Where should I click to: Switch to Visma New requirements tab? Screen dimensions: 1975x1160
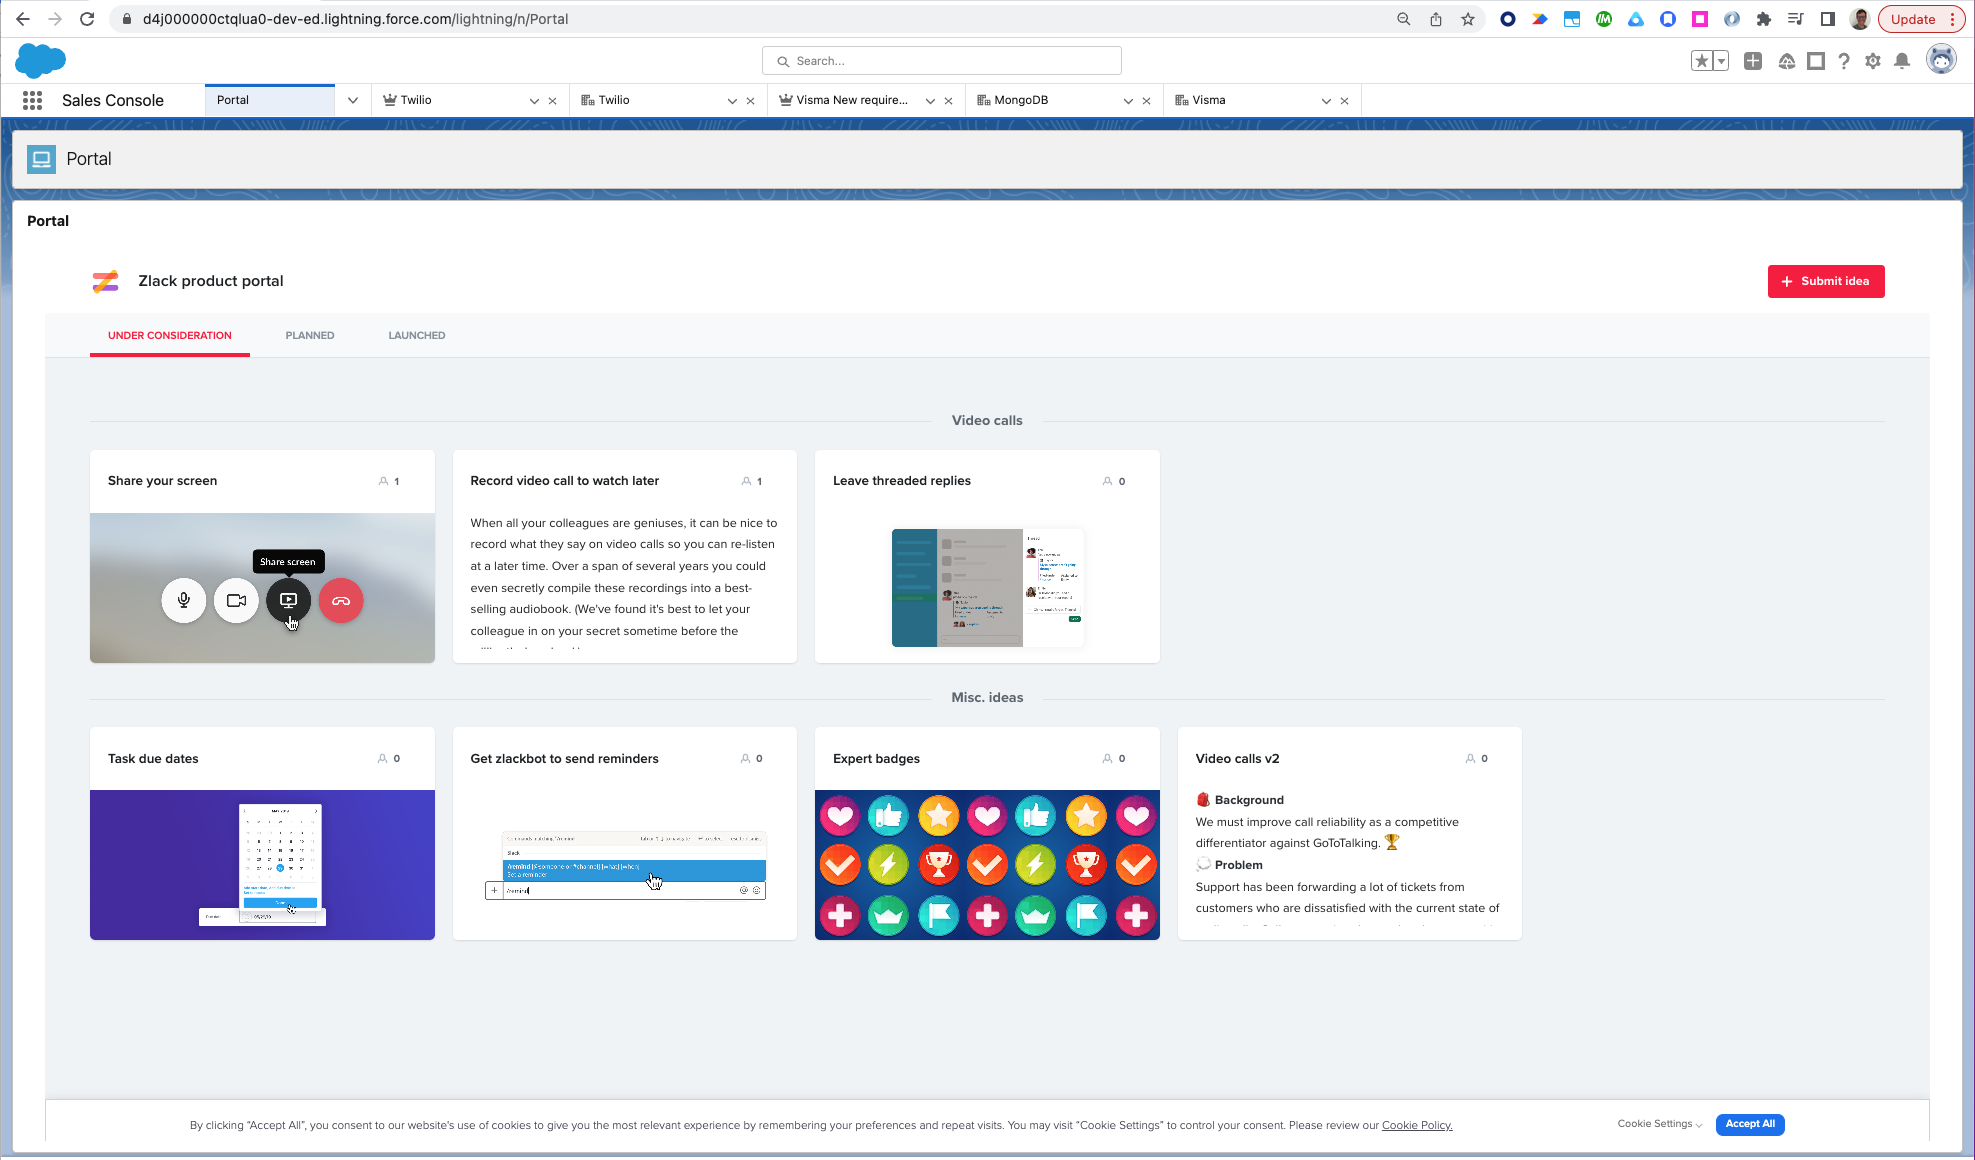pyautogui.click(x=845, y=100)
